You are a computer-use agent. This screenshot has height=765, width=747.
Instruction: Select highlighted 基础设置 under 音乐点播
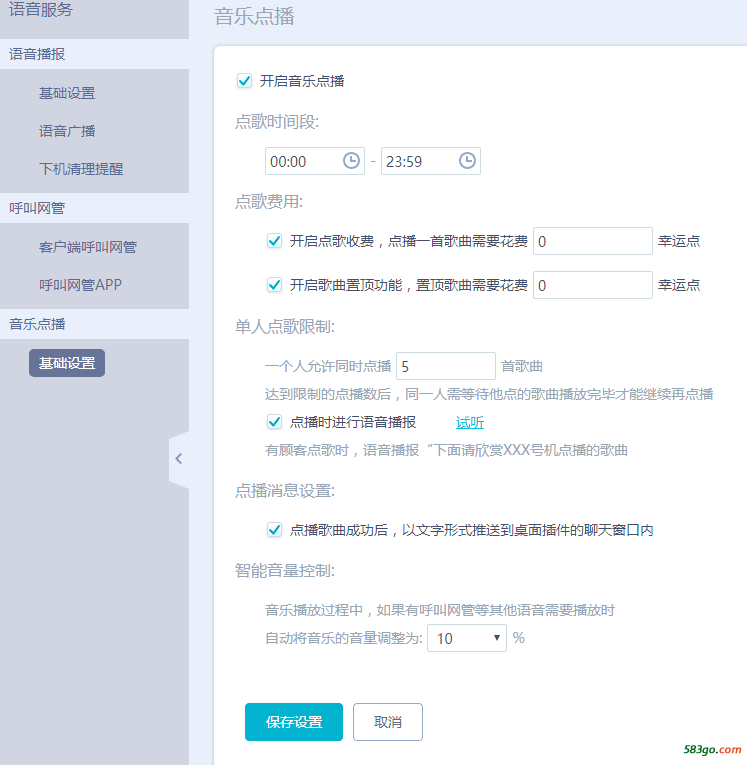pos(67,363)
